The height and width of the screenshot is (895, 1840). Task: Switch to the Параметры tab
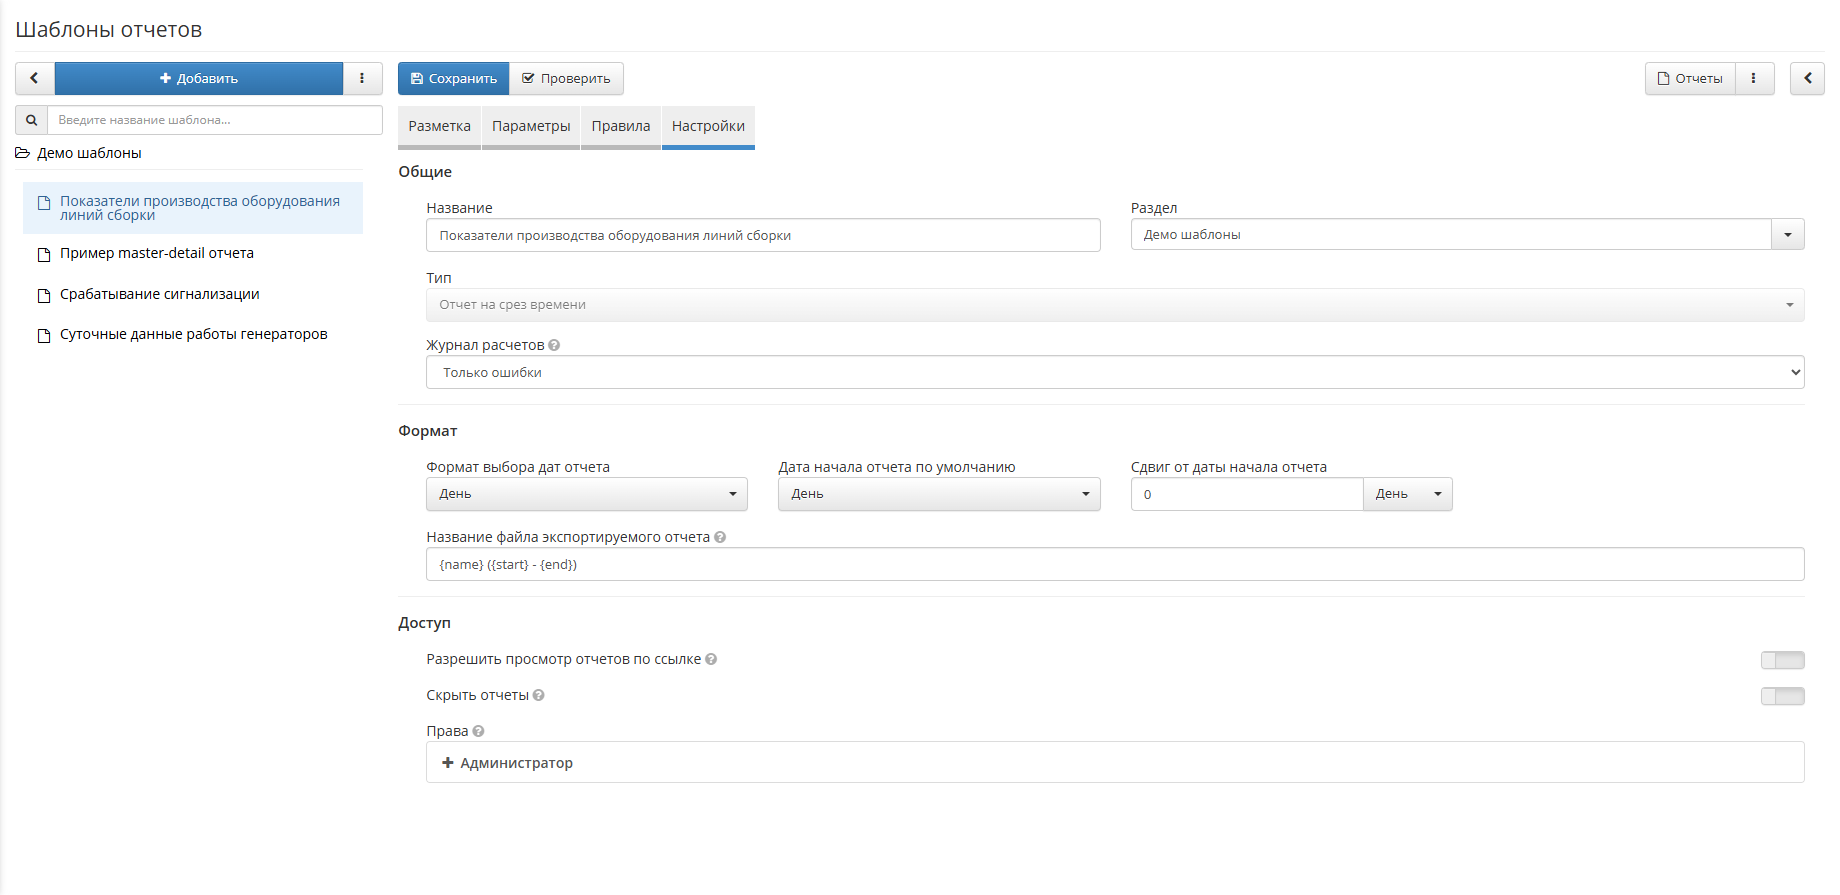click(531, 126)
